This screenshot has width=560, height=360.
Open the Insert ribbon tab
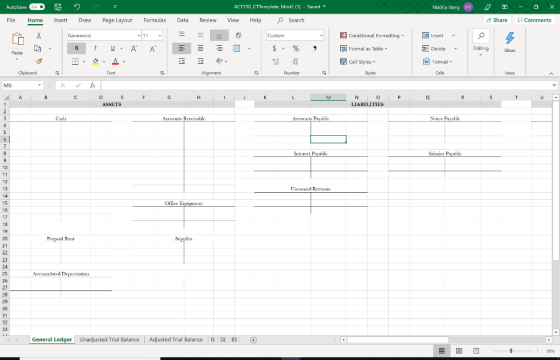60,20
